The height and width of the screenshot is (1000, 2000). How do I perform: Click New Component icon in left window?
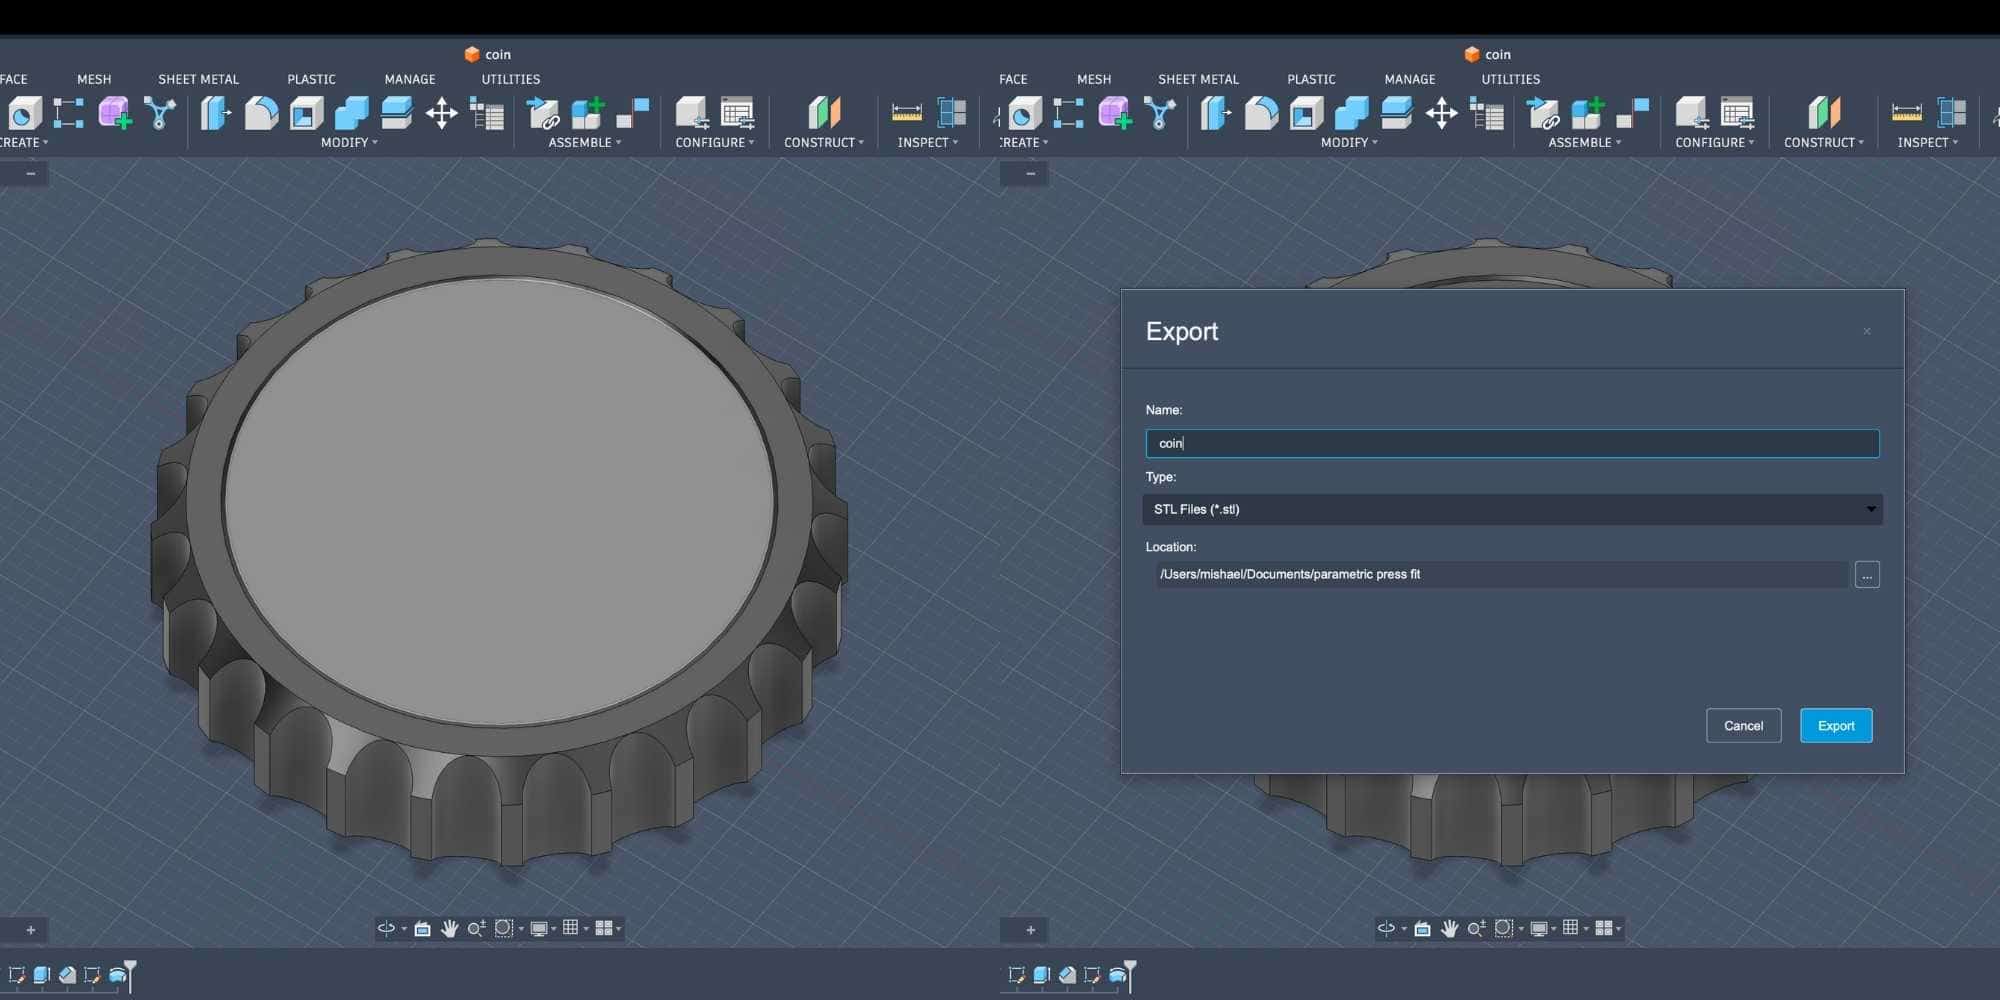coord(588,114)
